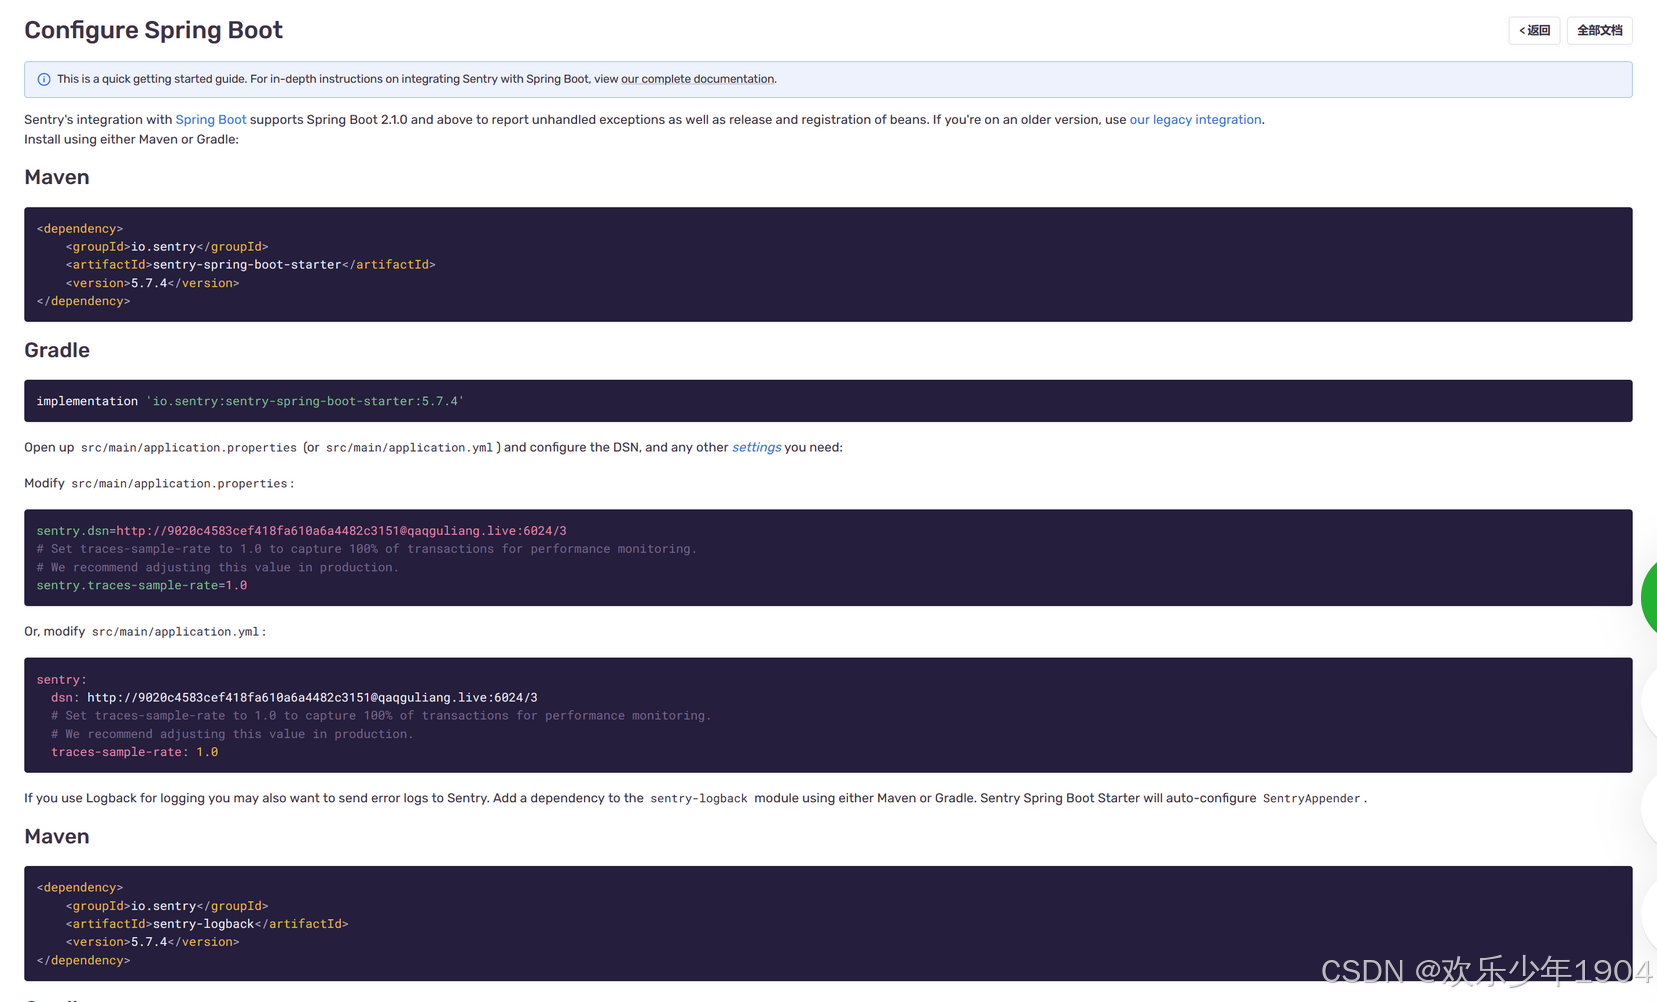Click the sentry.dsn line in the properties block

click(x=301, y=531)
